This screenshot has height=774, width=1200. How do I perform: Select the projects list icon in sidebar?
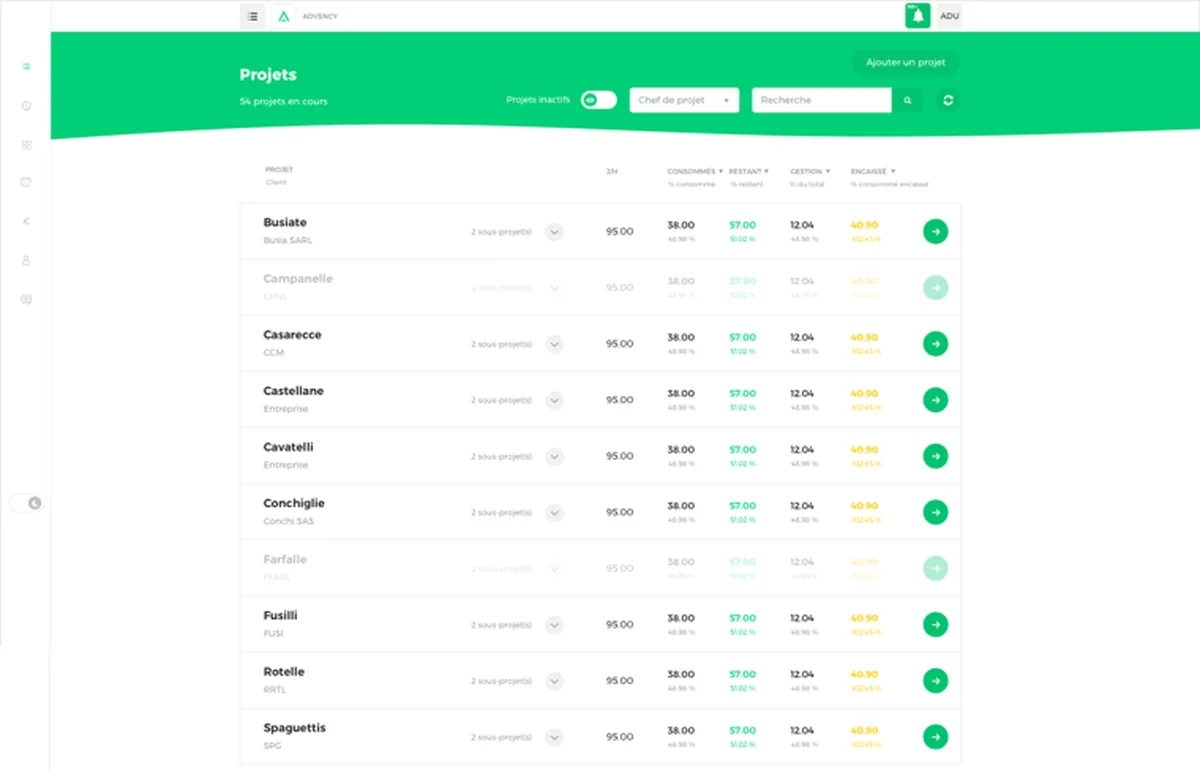(x=26, y=66)
